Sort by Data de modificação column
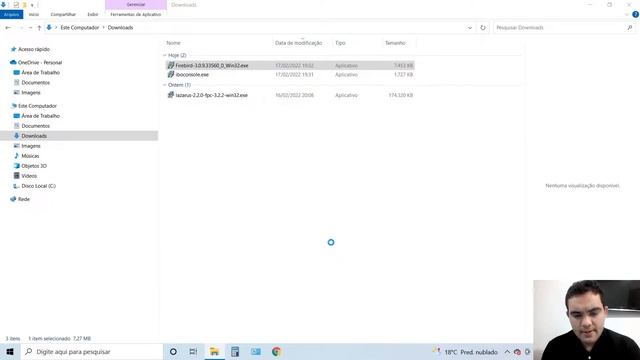The height and width of the screenshot is (360, 640). point(298,43)
